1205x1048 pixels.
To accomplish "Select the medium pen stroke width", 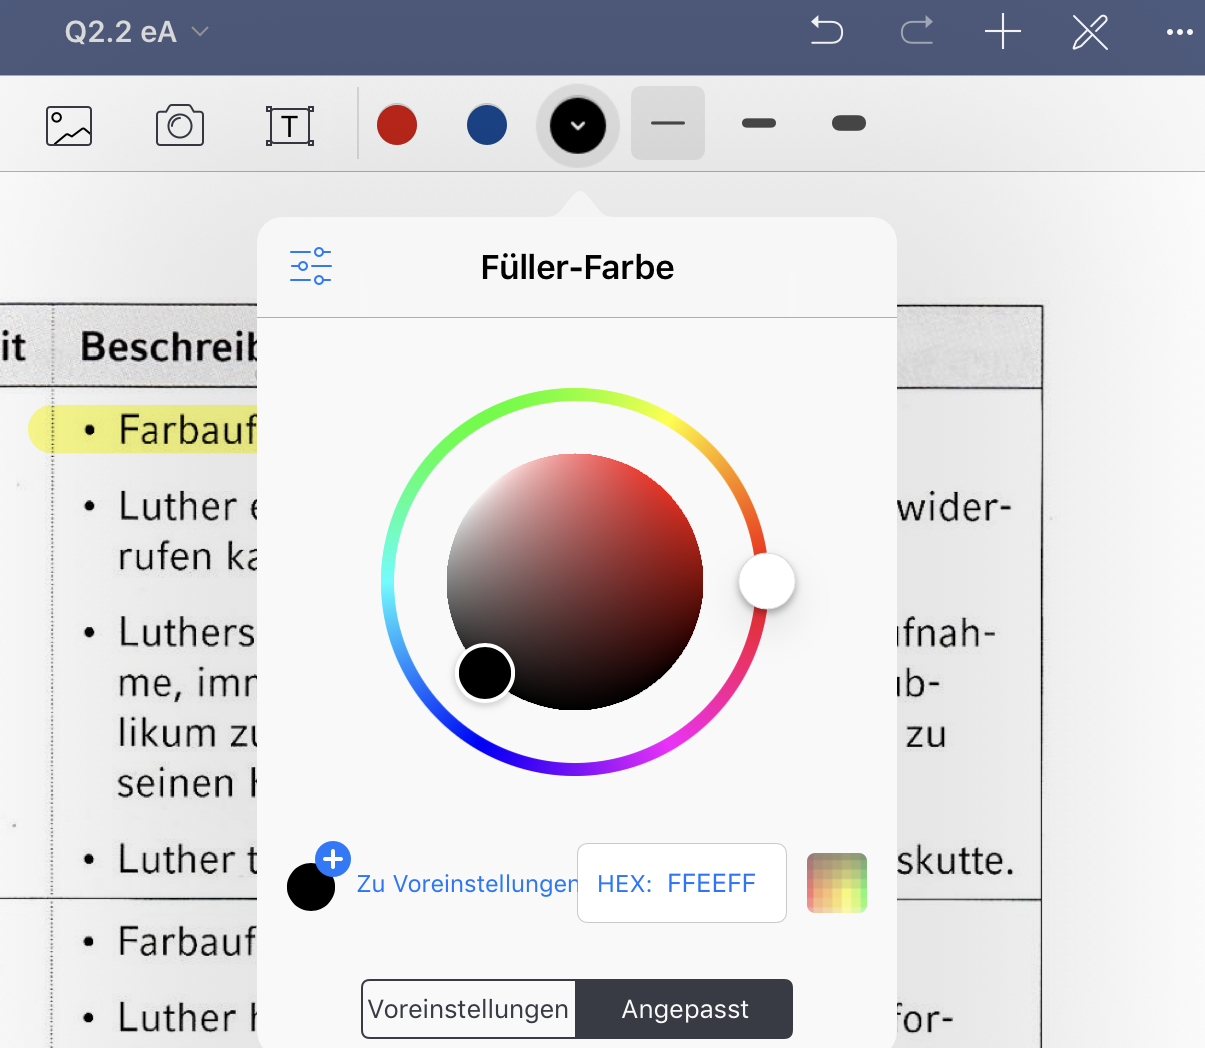I will (759, 123).
